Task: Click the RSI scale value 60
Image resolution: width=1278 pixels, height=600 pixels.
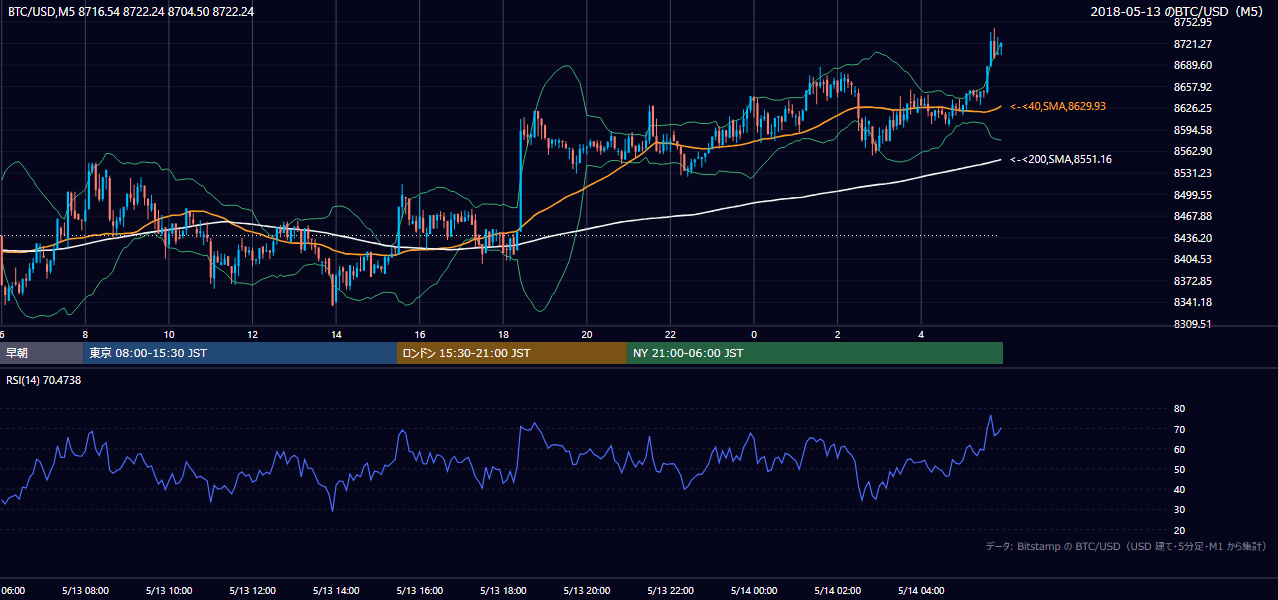Action: 1180,449
